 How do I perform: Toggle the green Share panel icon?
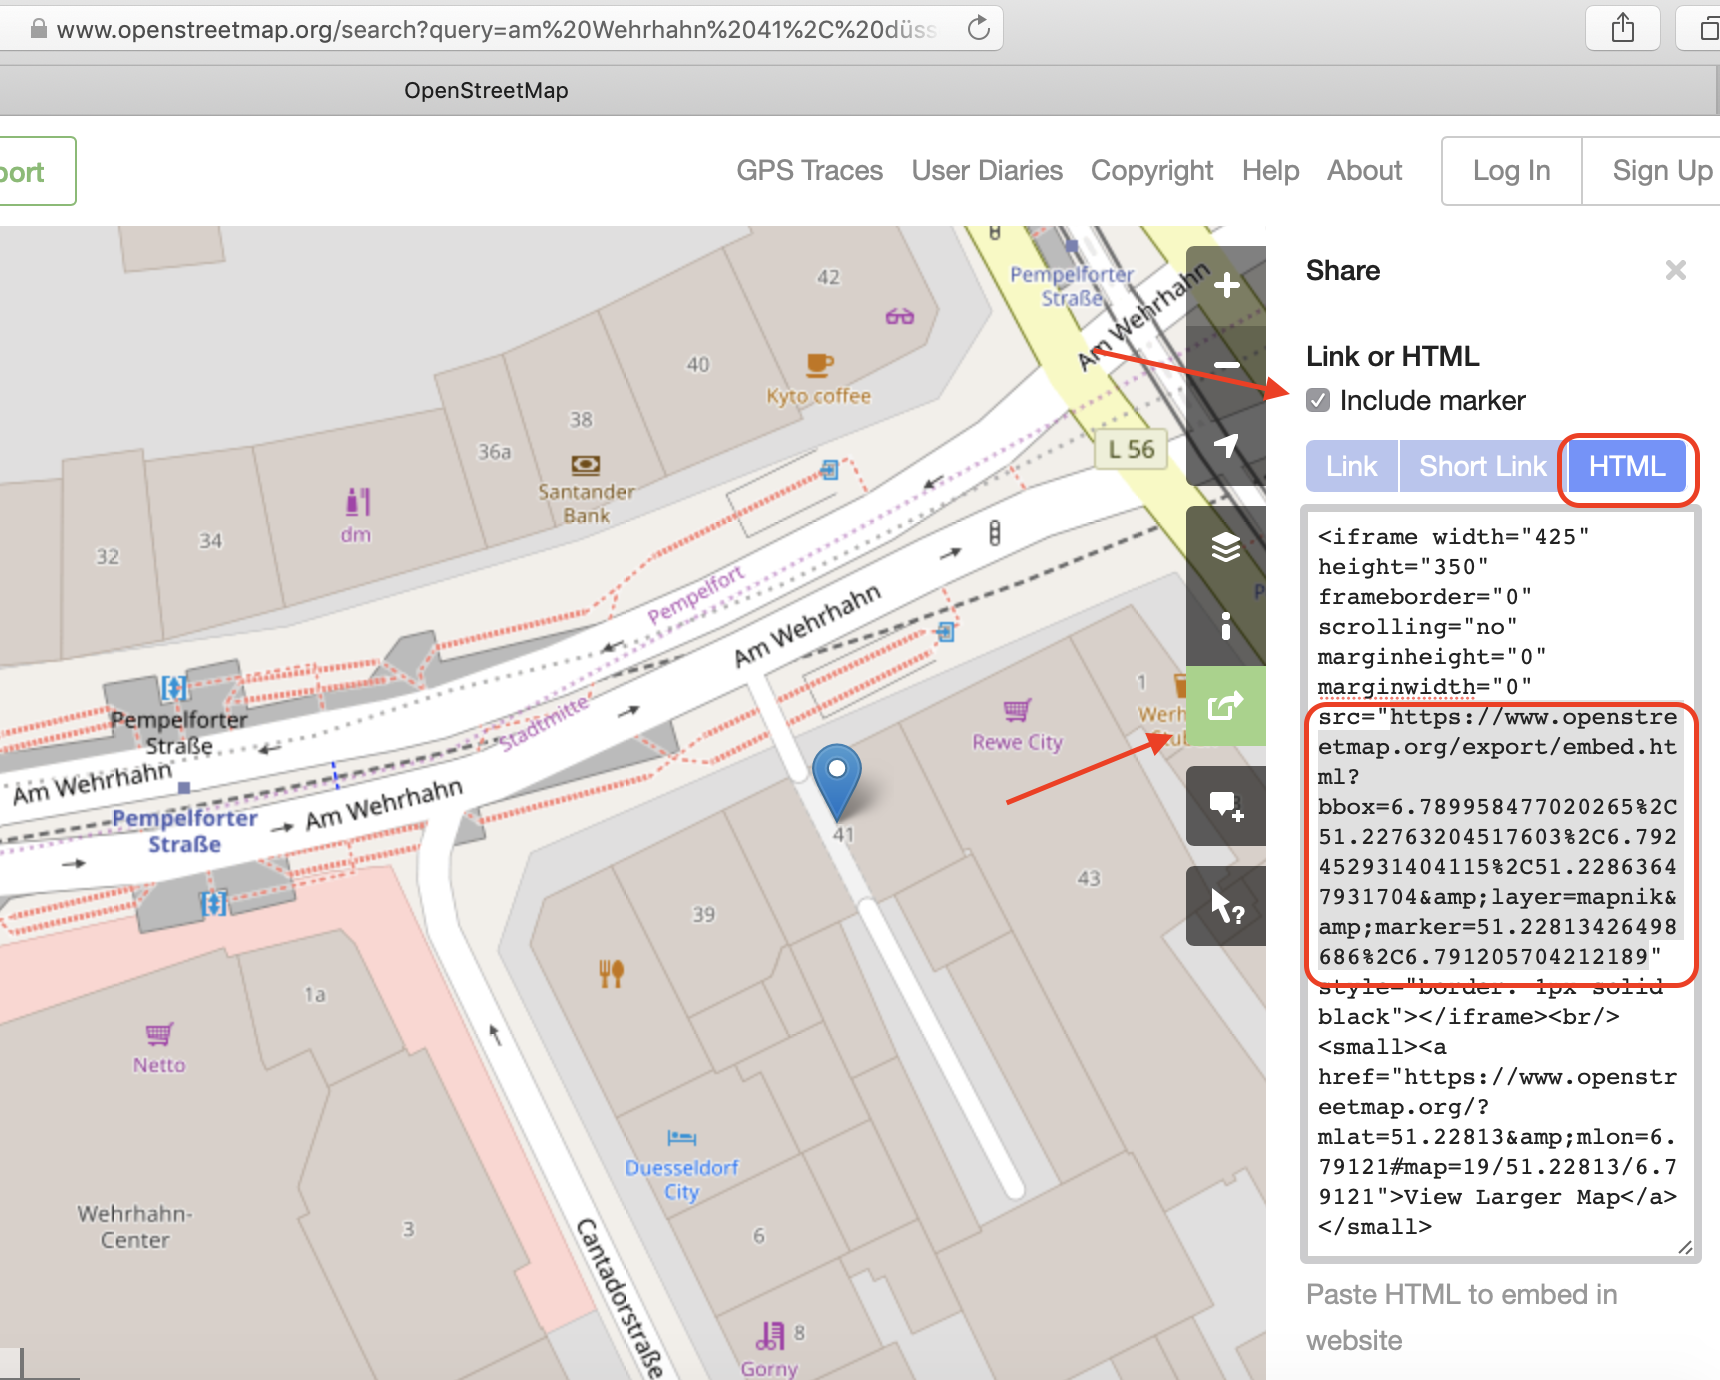click(x=1226, y=706)
